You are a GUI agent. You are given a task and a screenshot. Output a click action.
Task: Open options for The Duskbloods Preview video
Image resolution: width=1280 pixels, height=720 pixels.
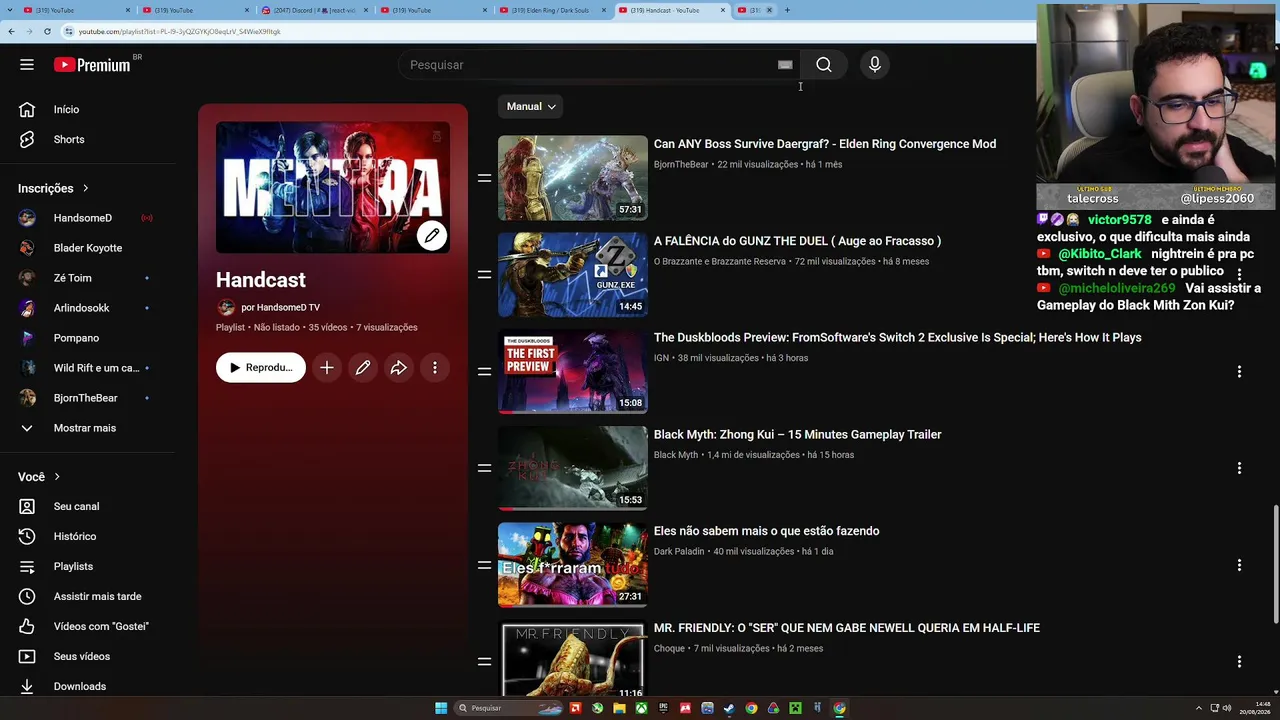tap(1239, 371)
